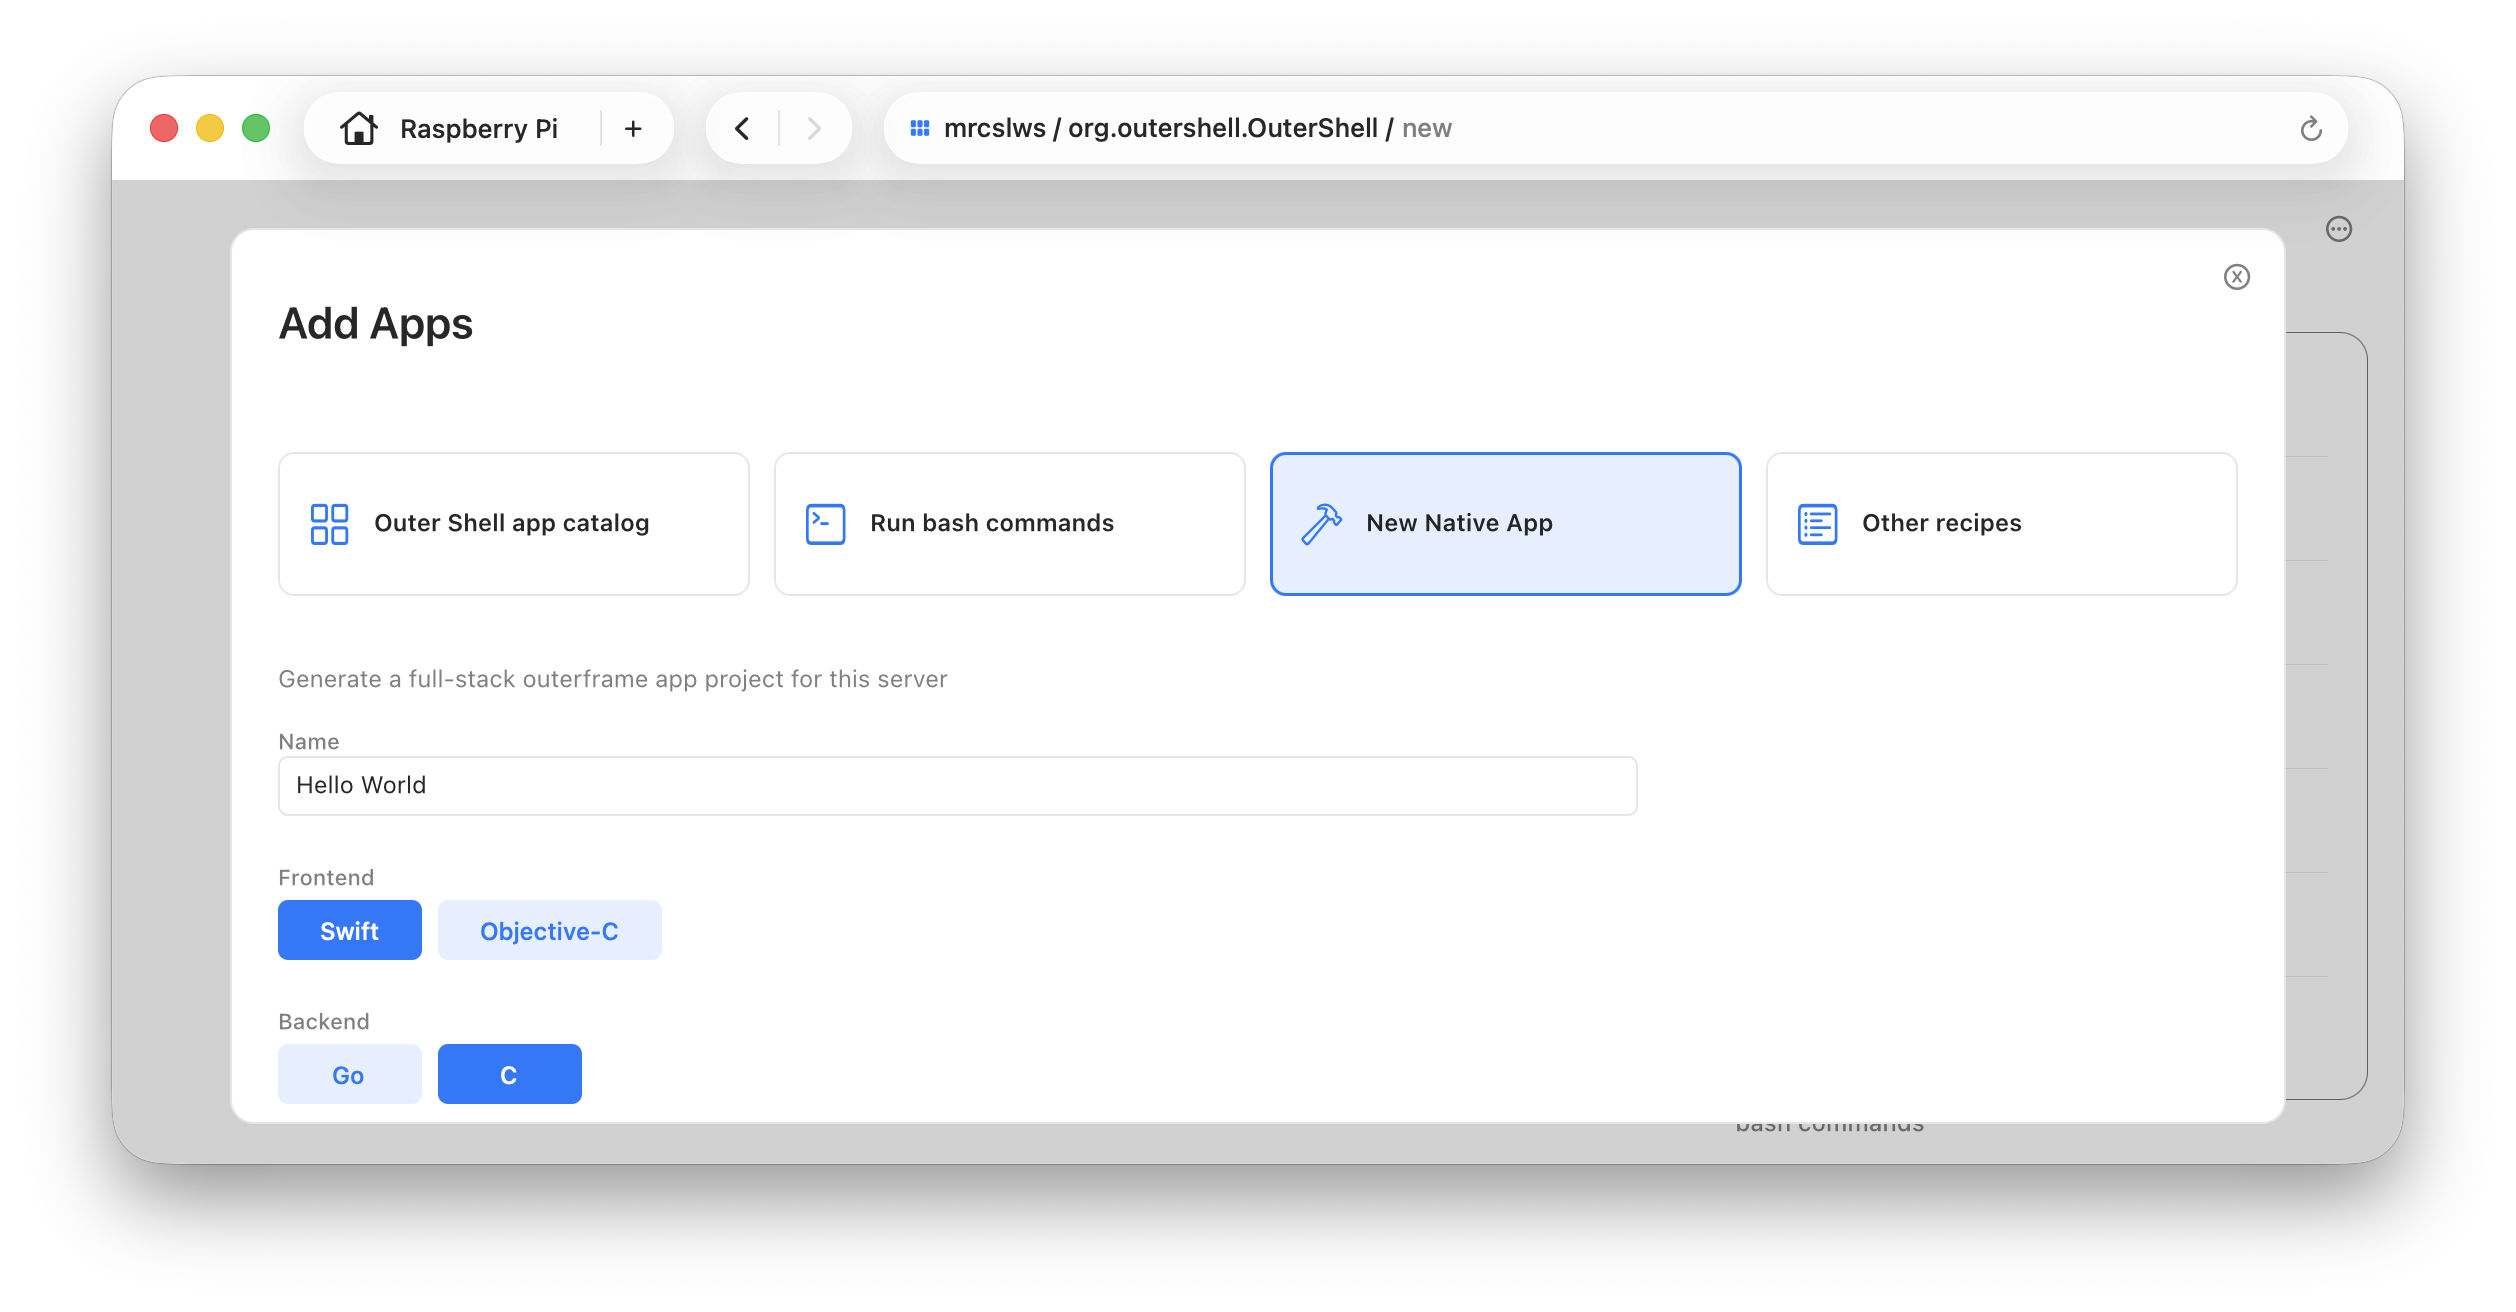The height and width of the screenshot is (1312, 2516).
Task: Click the Raspberry Pi tab title
Action: (479, 128)
